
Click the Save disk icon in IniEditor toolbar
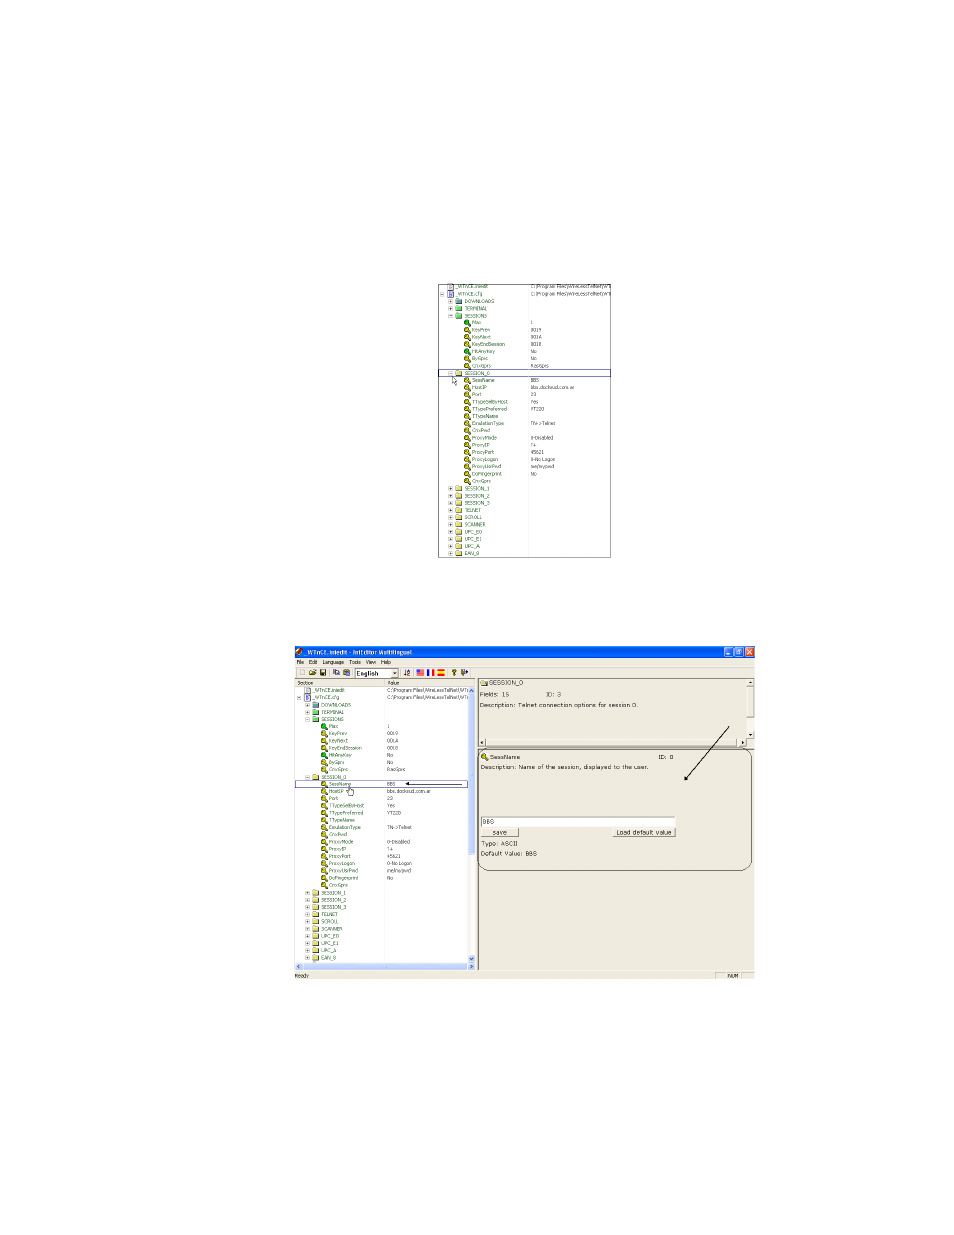click(x=323, y=673)
